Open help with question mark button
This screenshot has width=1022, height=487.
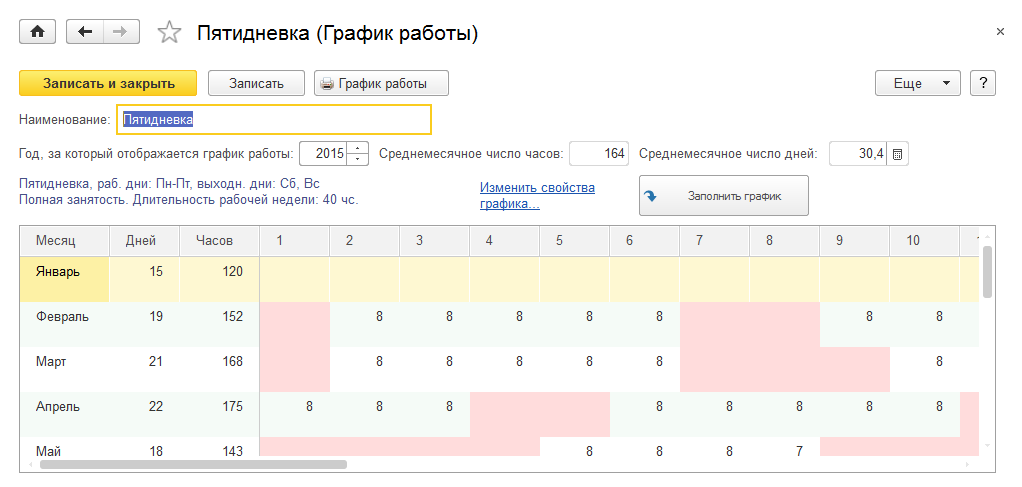pos(983,83)
